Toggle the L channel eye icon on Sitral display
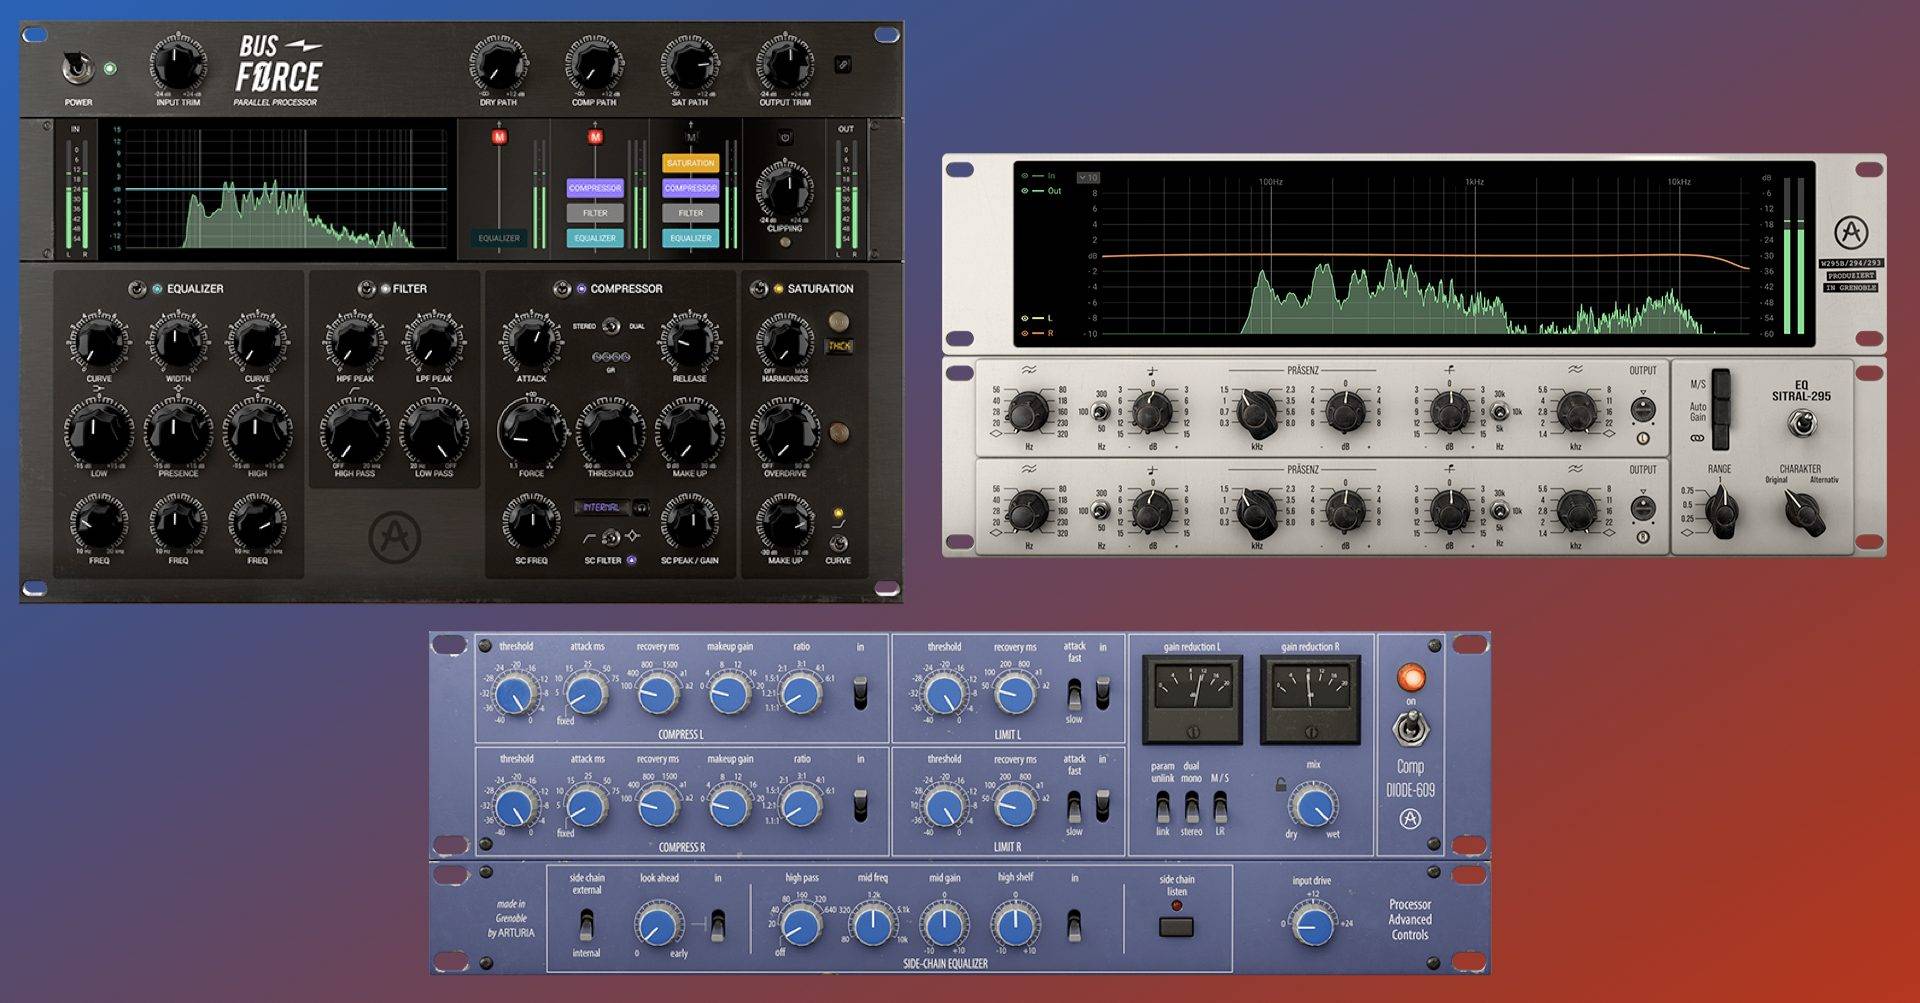This screenshot has height=1003, width=1920. point(1025,318)
